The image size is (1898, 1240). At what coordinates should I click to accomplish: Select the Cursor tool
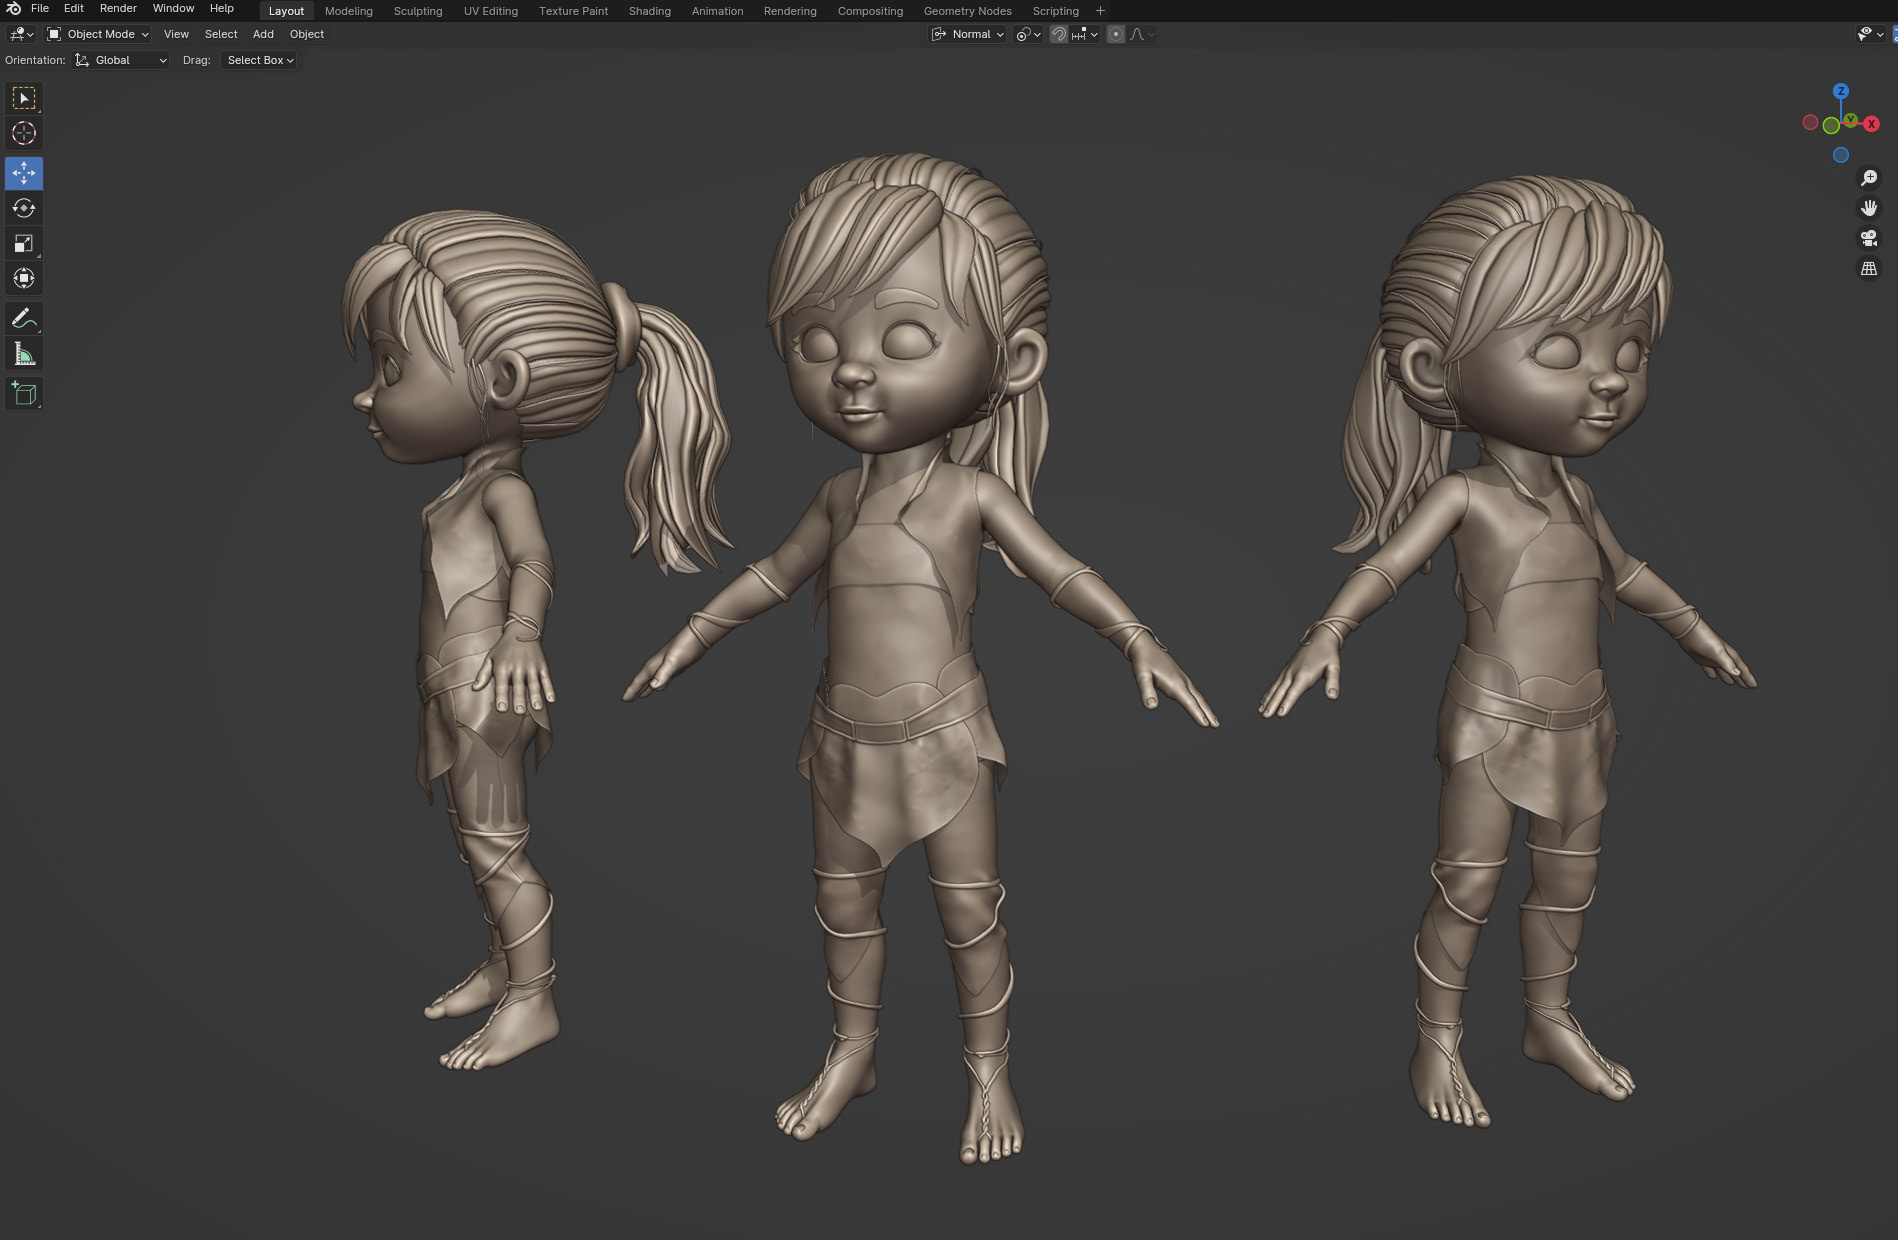[24, 133]
